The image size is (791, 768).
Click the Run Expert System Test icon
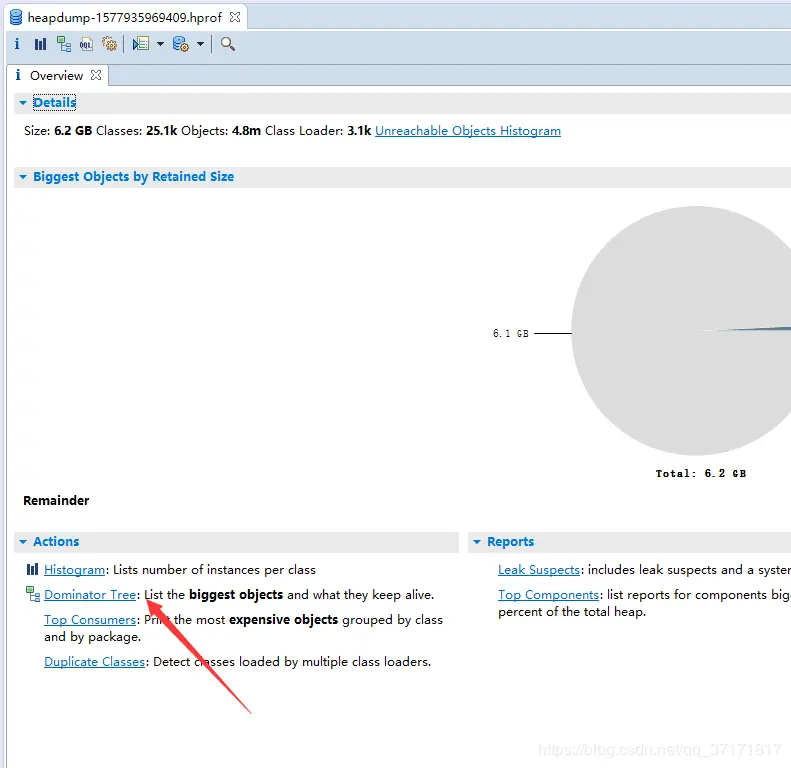tap(141, 44)
